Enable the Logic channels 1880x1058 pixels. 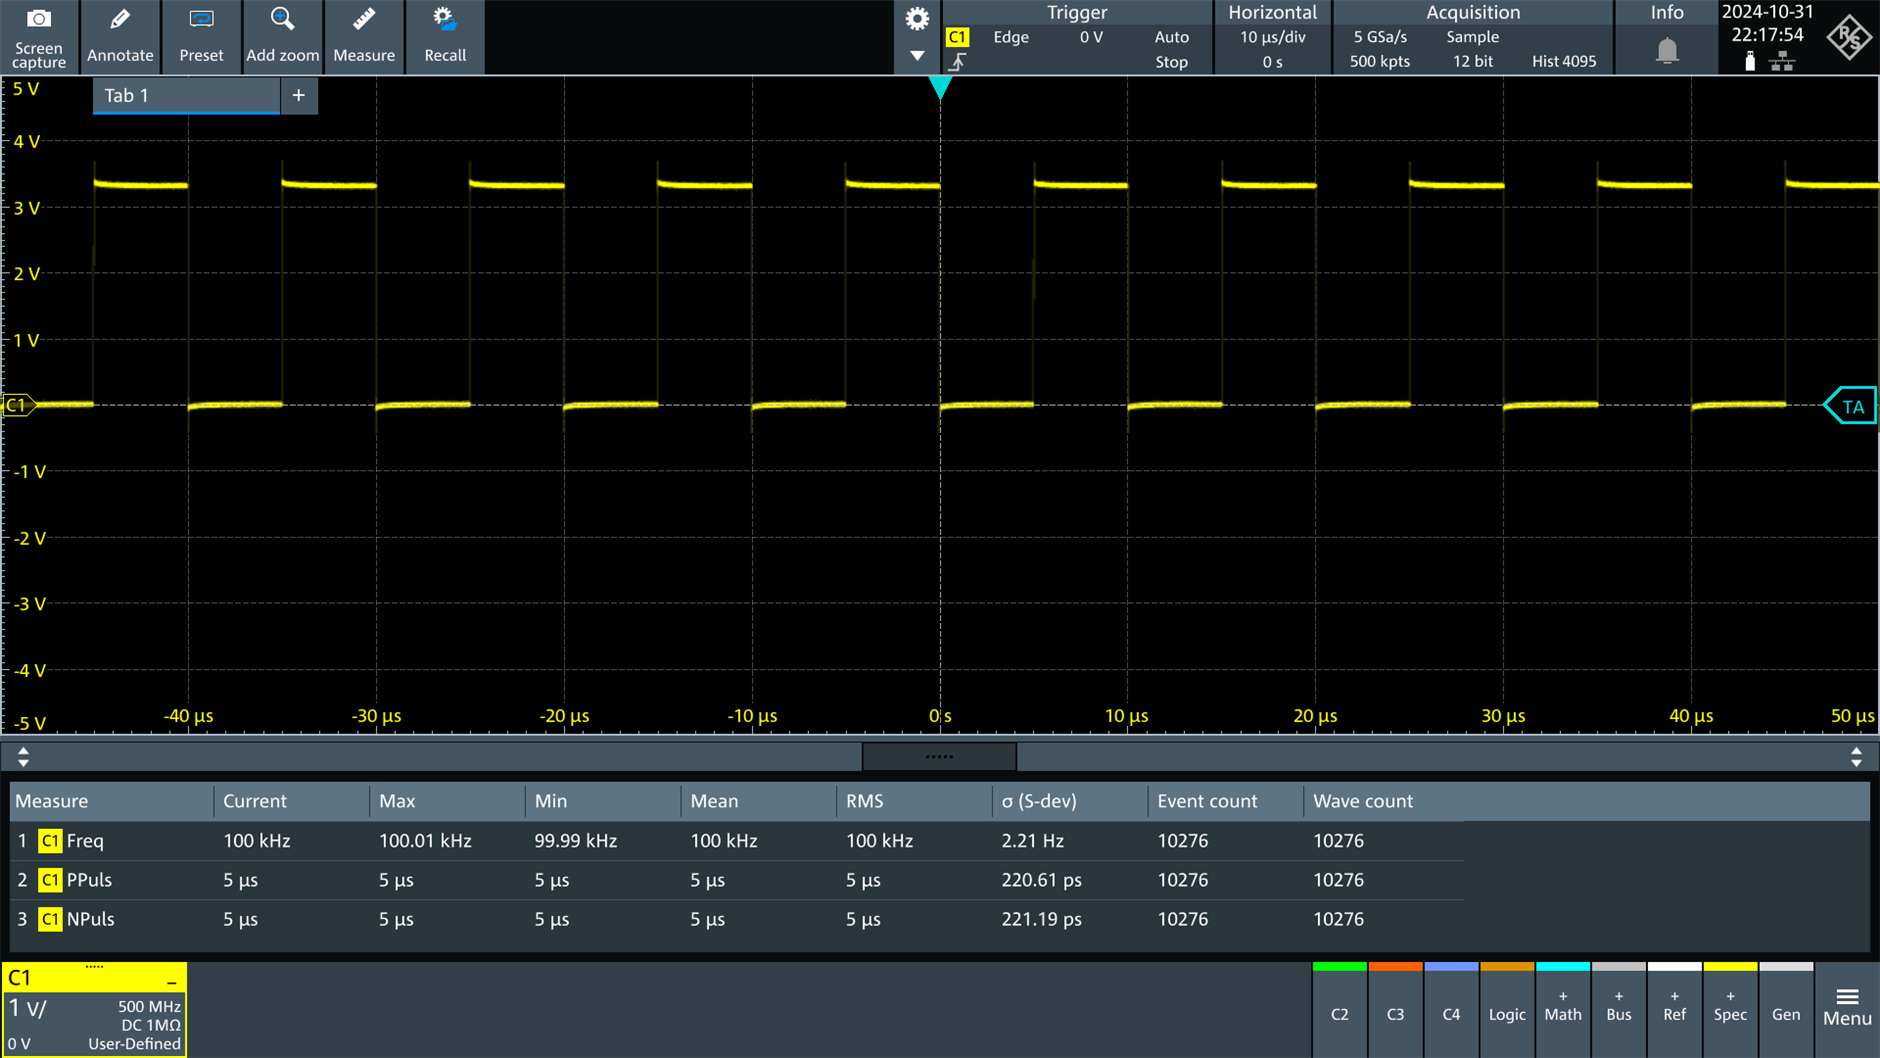click(x=1507, y=1010)
